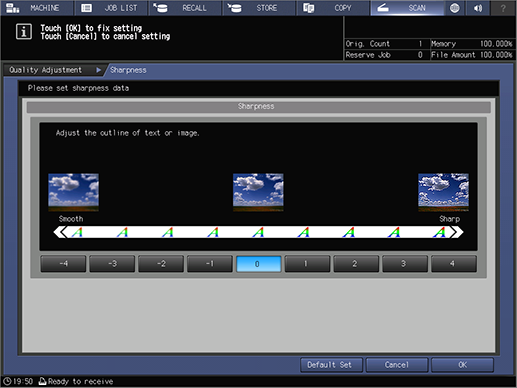Set sharpness to 3
The width and height of the screenshot is (517, 388).
405,264
